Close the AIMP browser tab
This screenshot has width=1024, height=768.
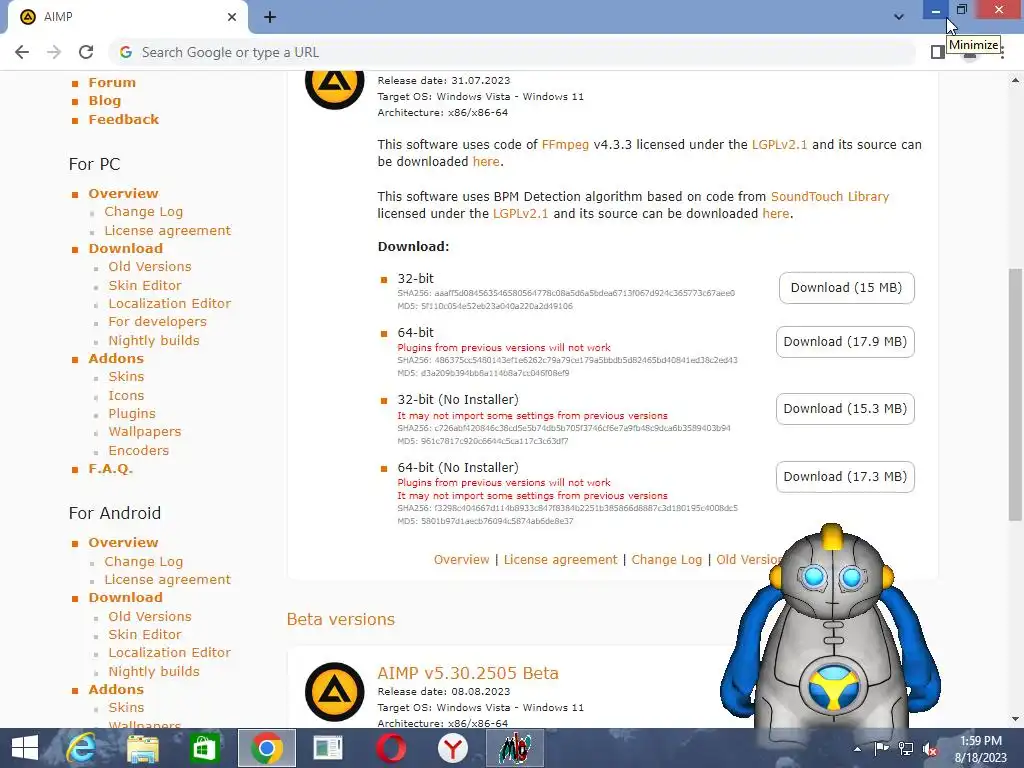(232, 17)
